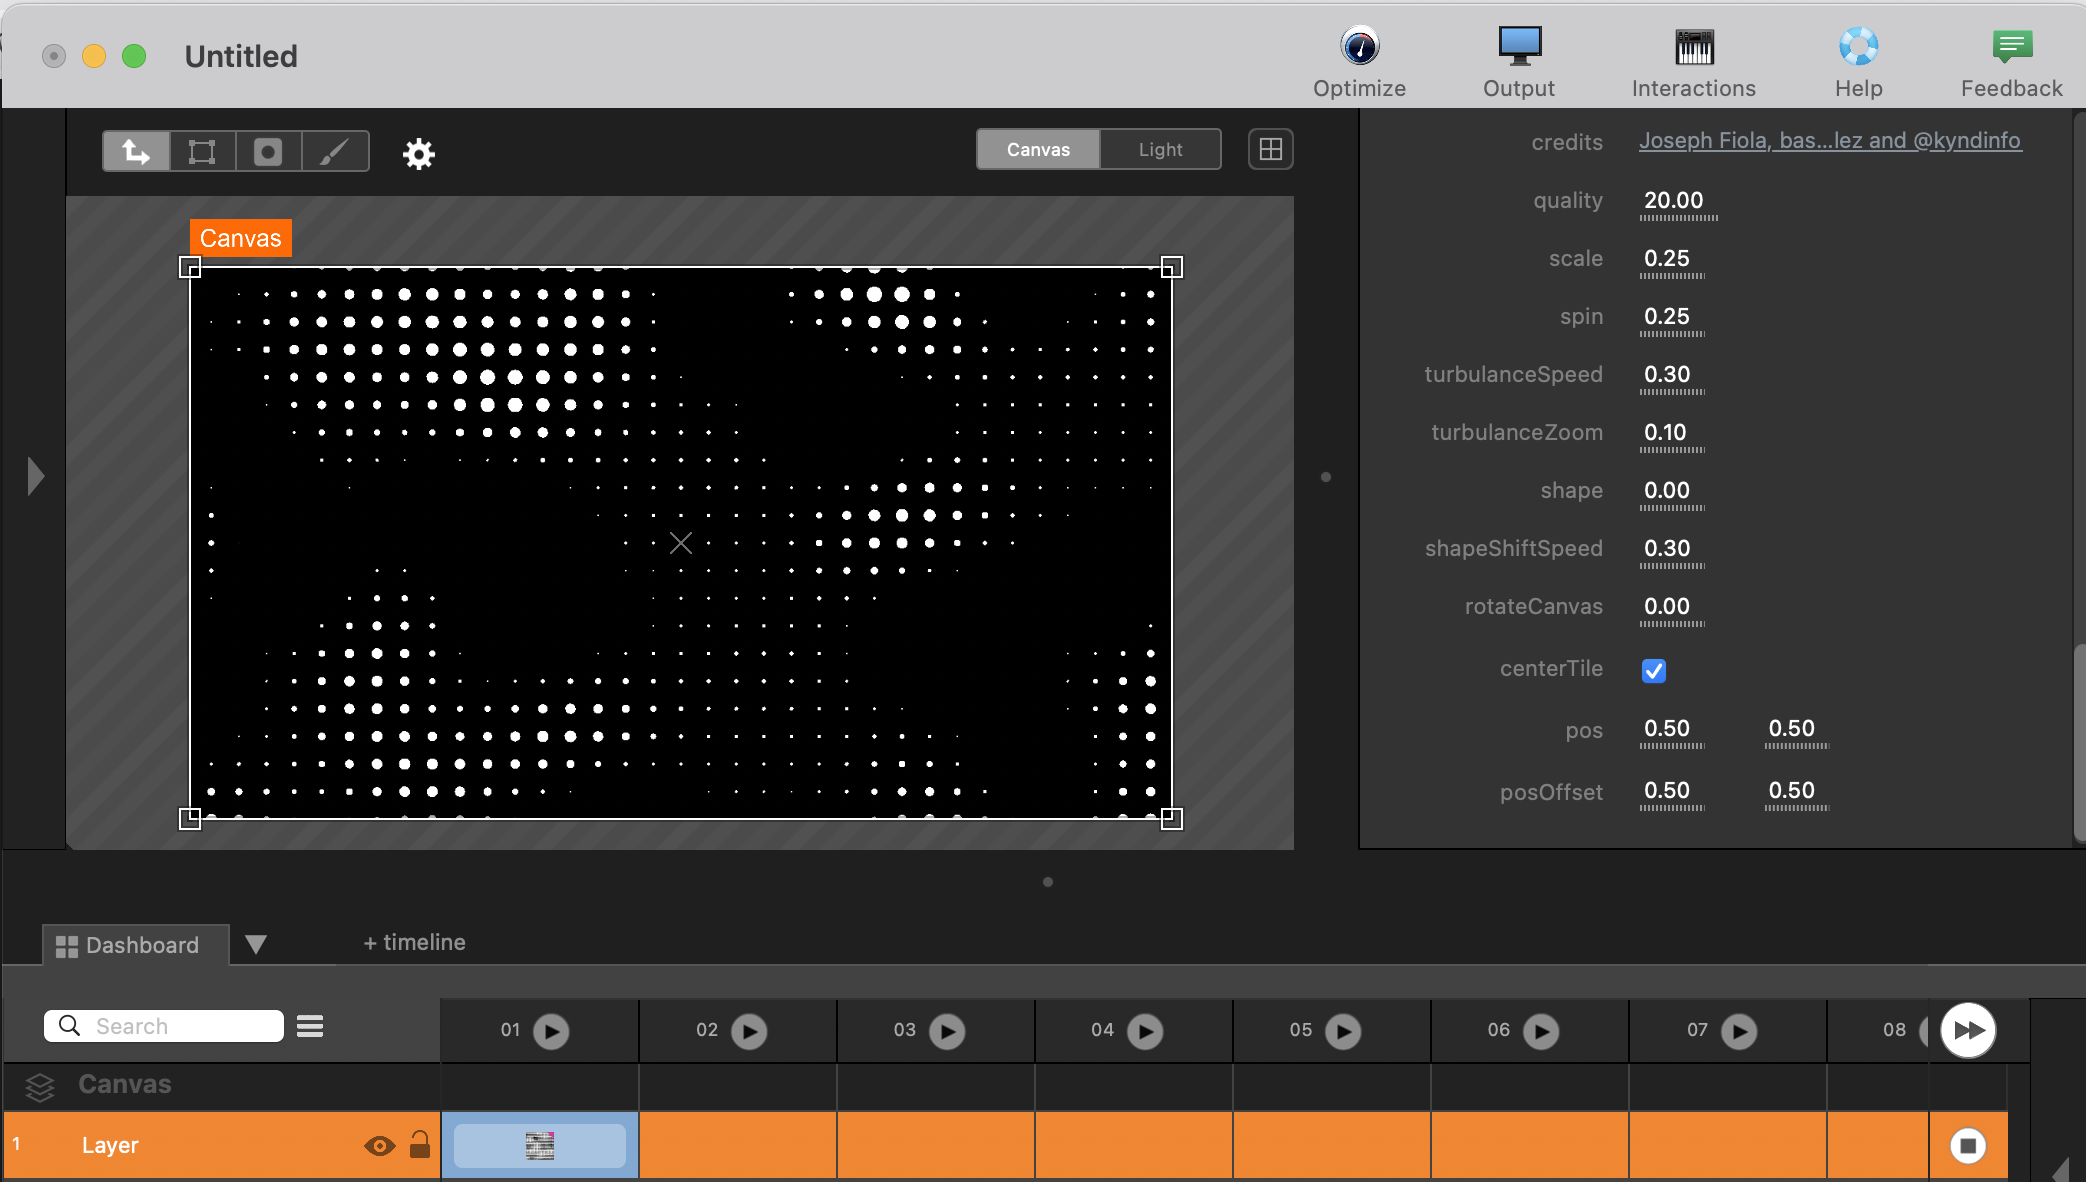Open canvas settings gear
This screenshot has width=2086, height=1182.
pyautogui.click(x=418, y=154)
